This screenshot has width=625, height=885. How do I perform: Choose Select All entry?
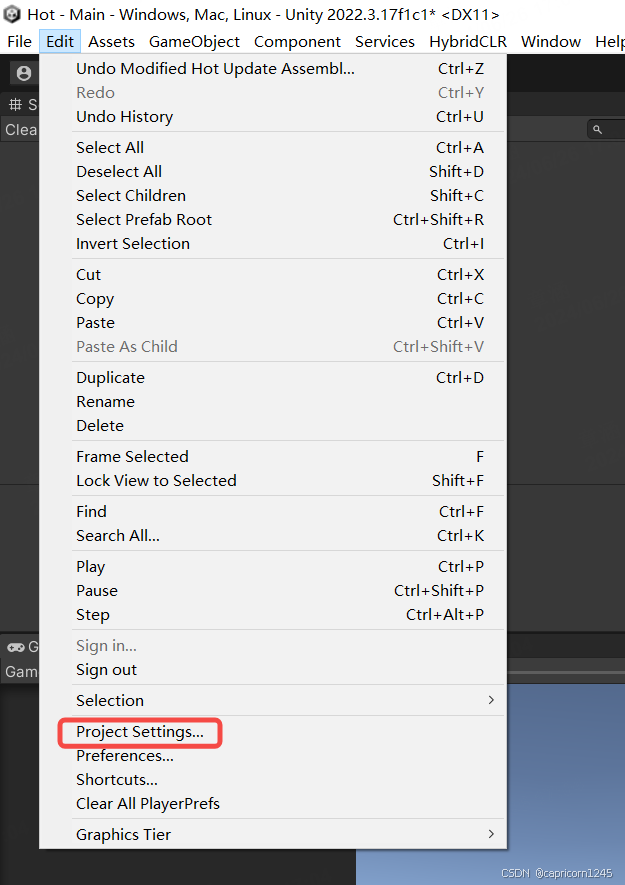[x=110, y=148]
